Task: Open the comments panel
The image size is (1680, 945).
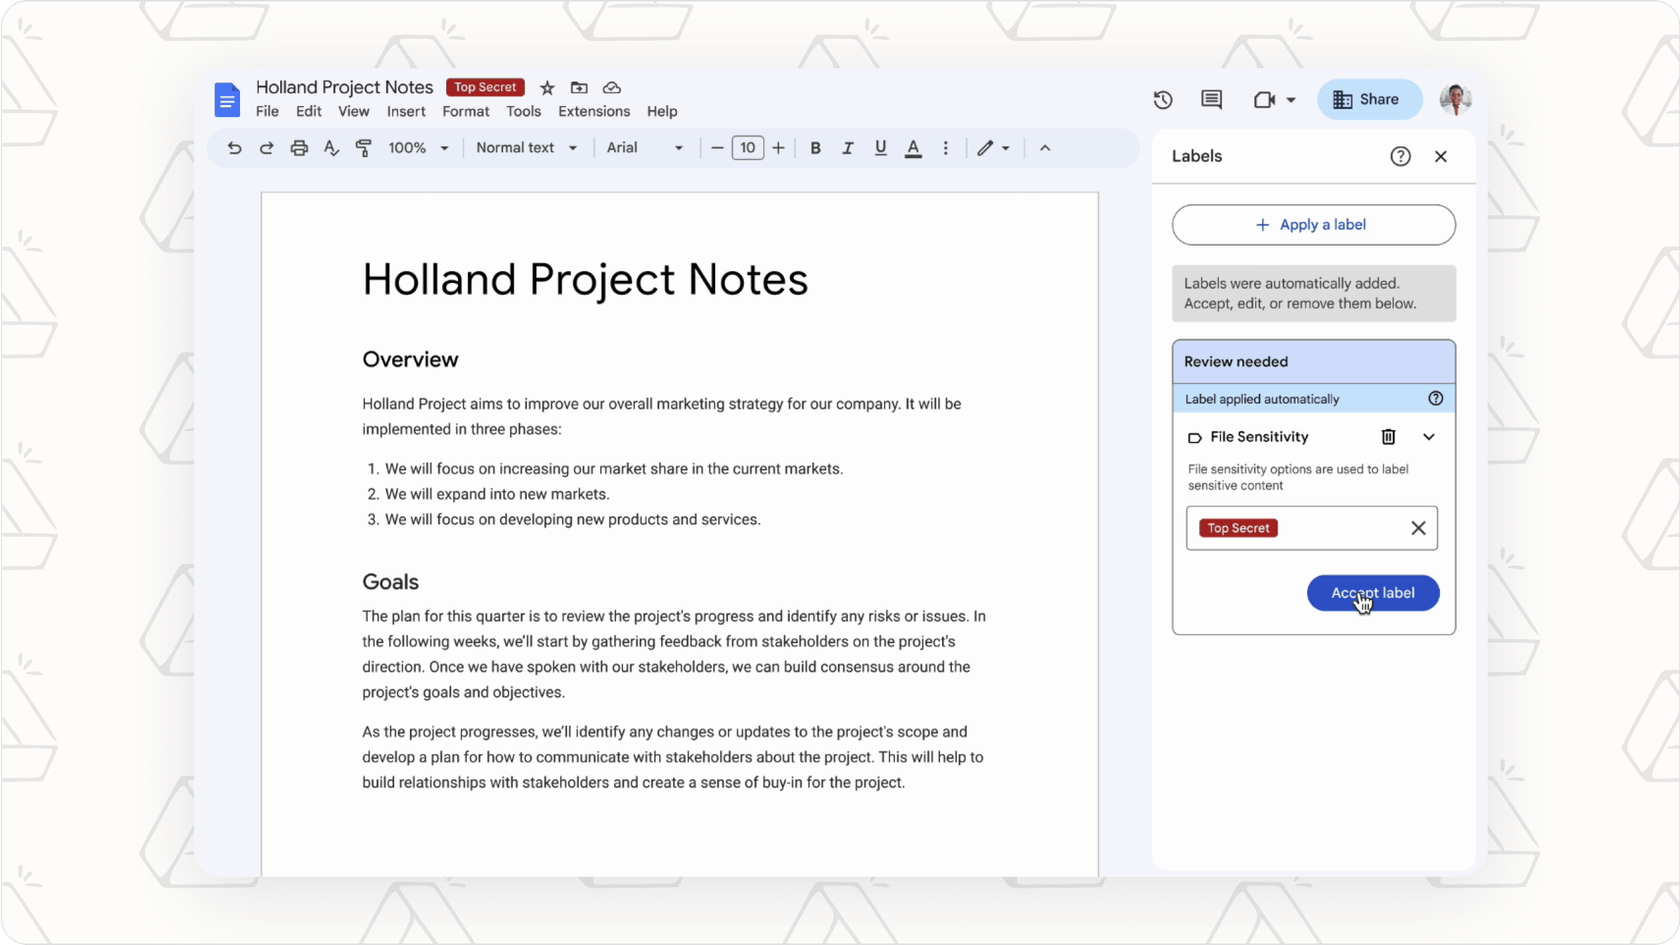Action: (1211, 100)
